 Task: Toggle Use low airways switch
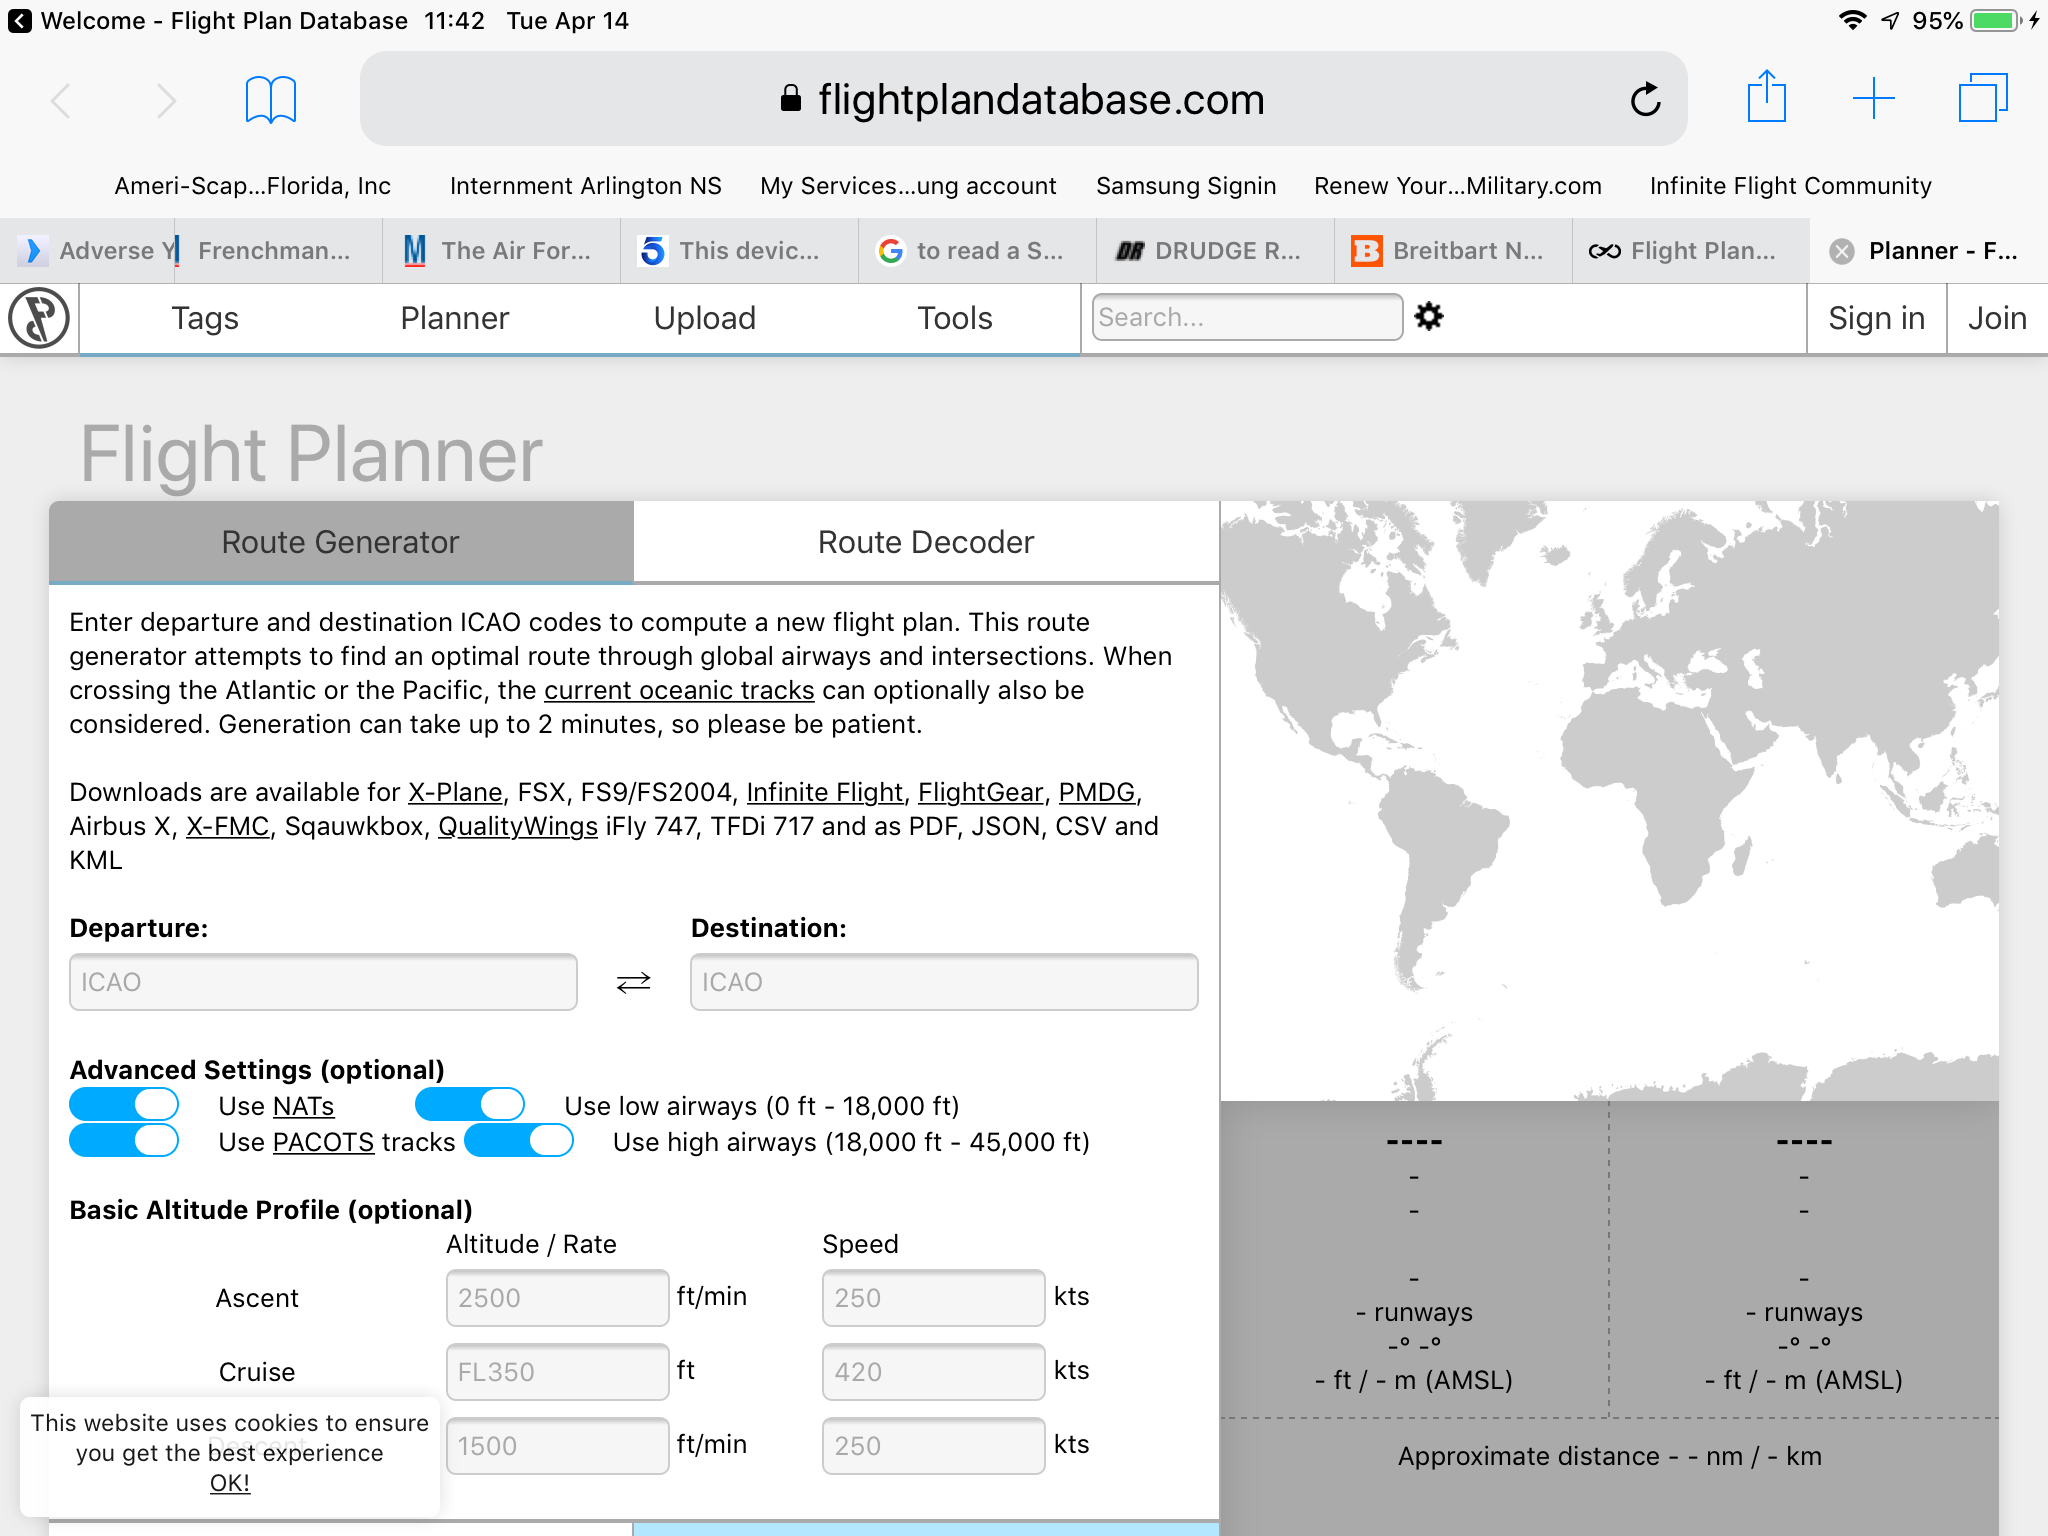point(469,1105)
